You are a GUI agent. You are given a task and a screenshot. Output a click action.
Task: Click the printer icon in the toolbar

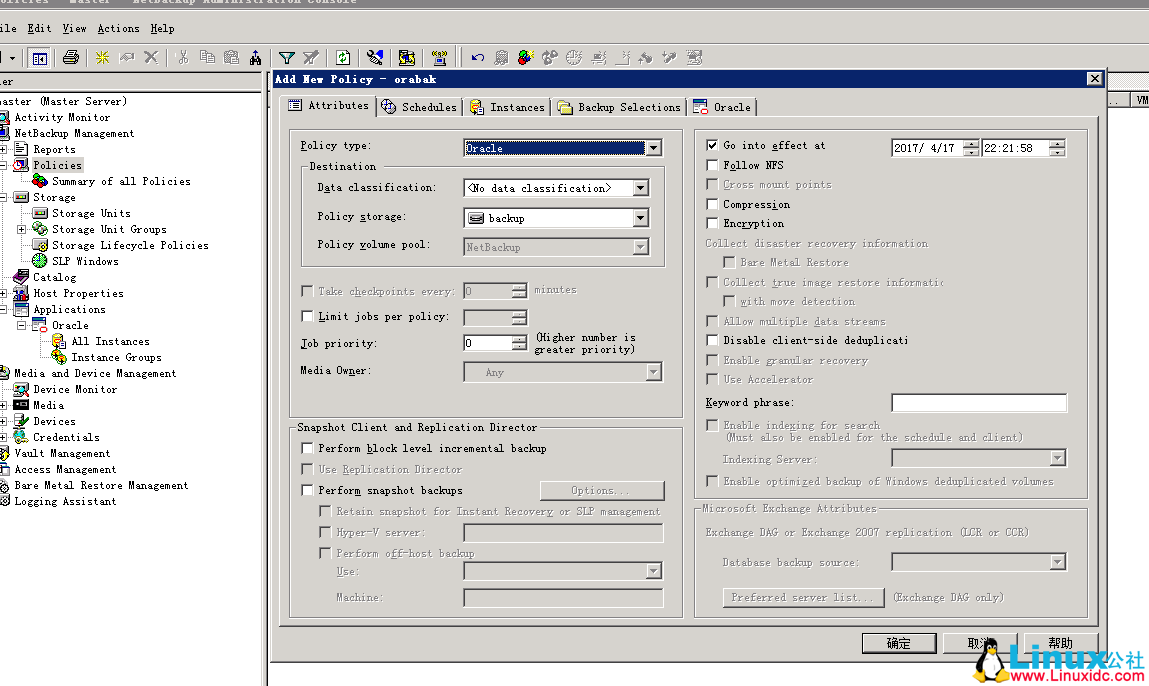coord(70,58)
